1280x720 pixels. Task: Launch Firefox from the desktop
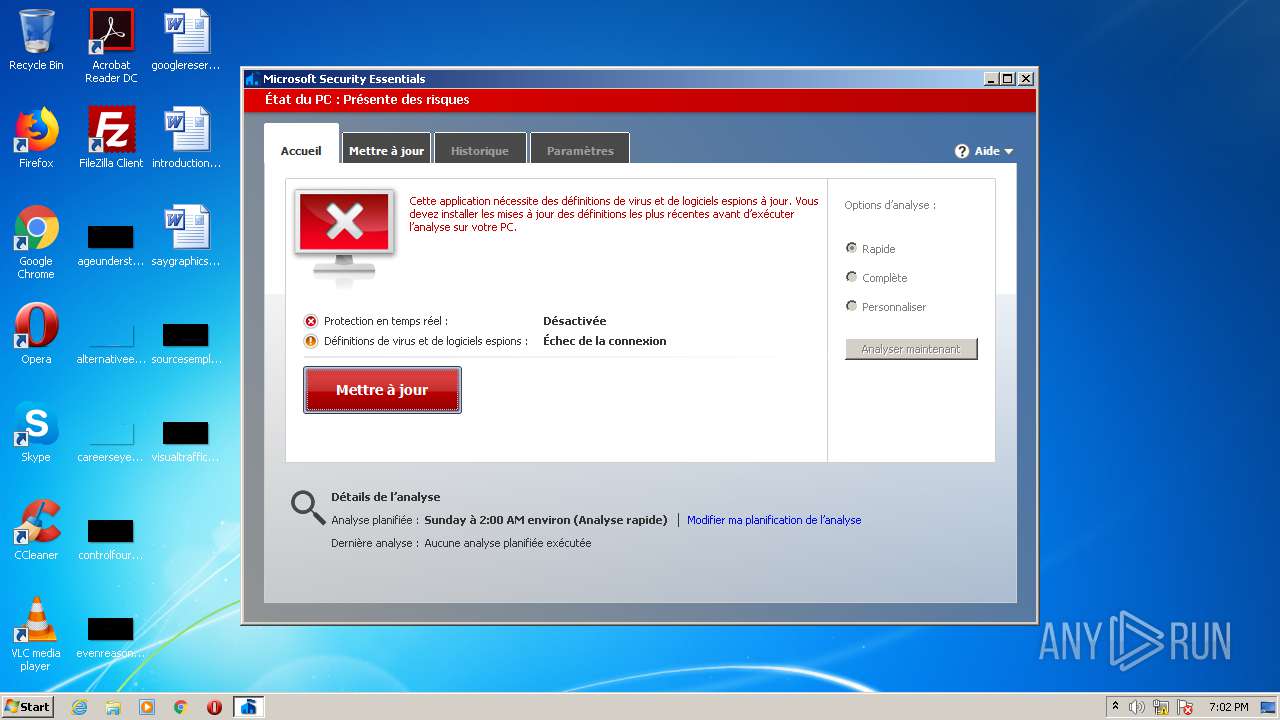coord(36,138)
